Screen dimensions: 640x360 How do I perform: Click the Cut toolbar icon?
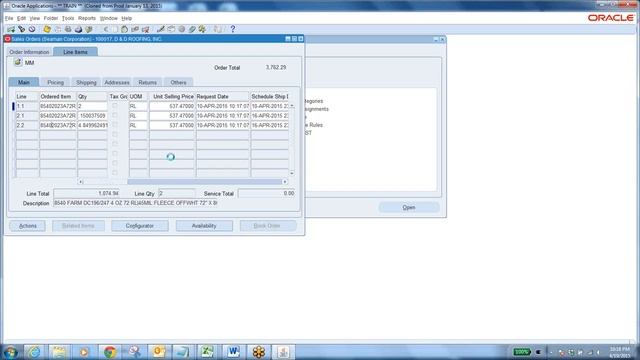106,29
